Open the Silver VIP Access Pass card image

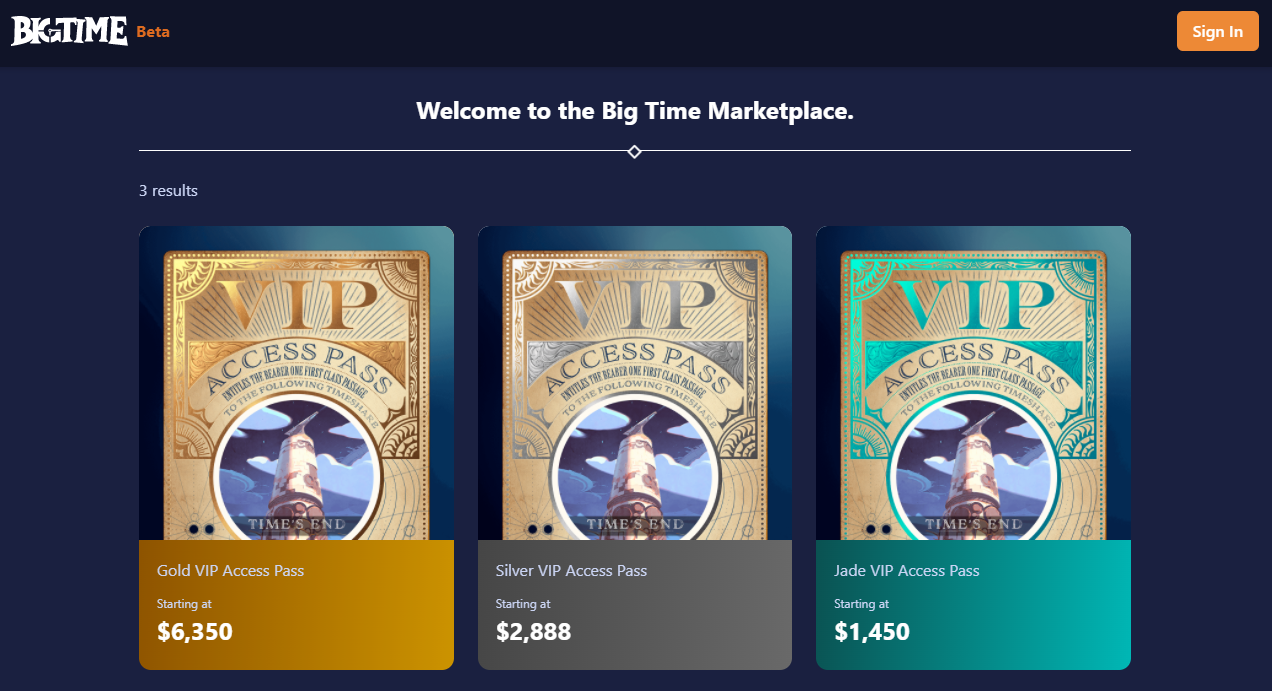pyautogui.click(x=635, y=383)
